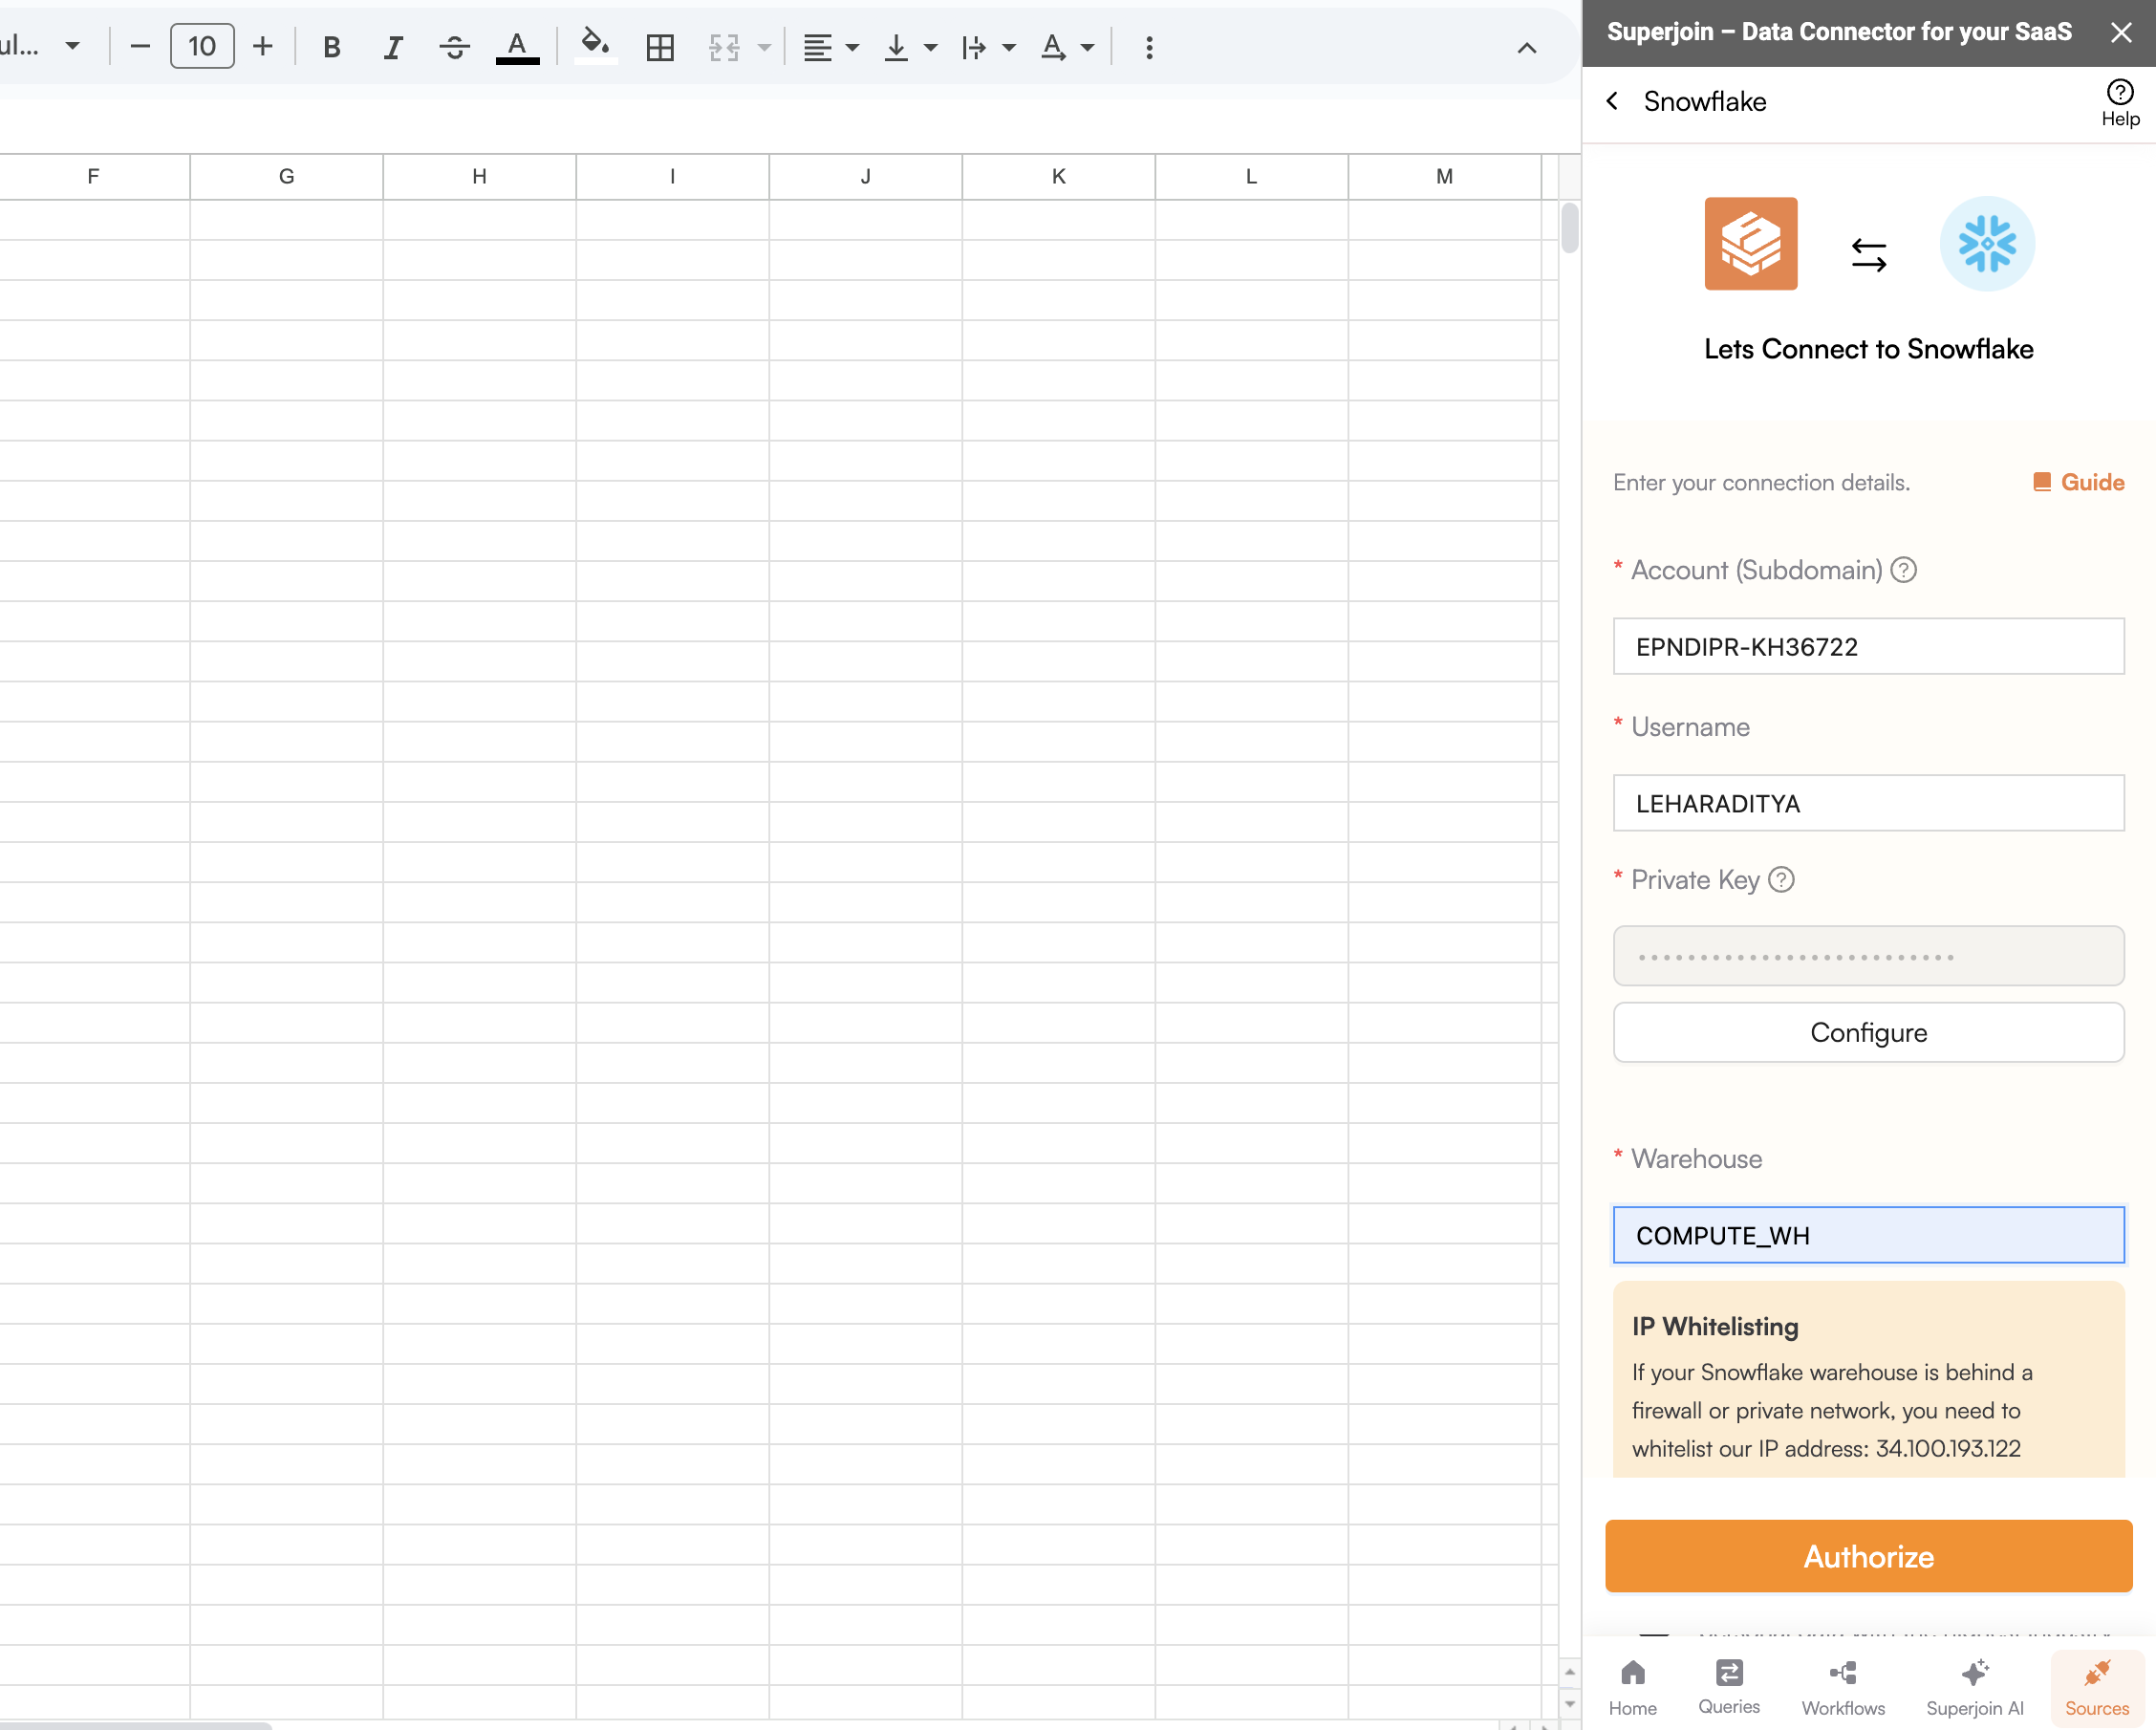2156x1730 pixels.
Task: Collapse the toolbar with chevron
Action: click(1526, 48)
